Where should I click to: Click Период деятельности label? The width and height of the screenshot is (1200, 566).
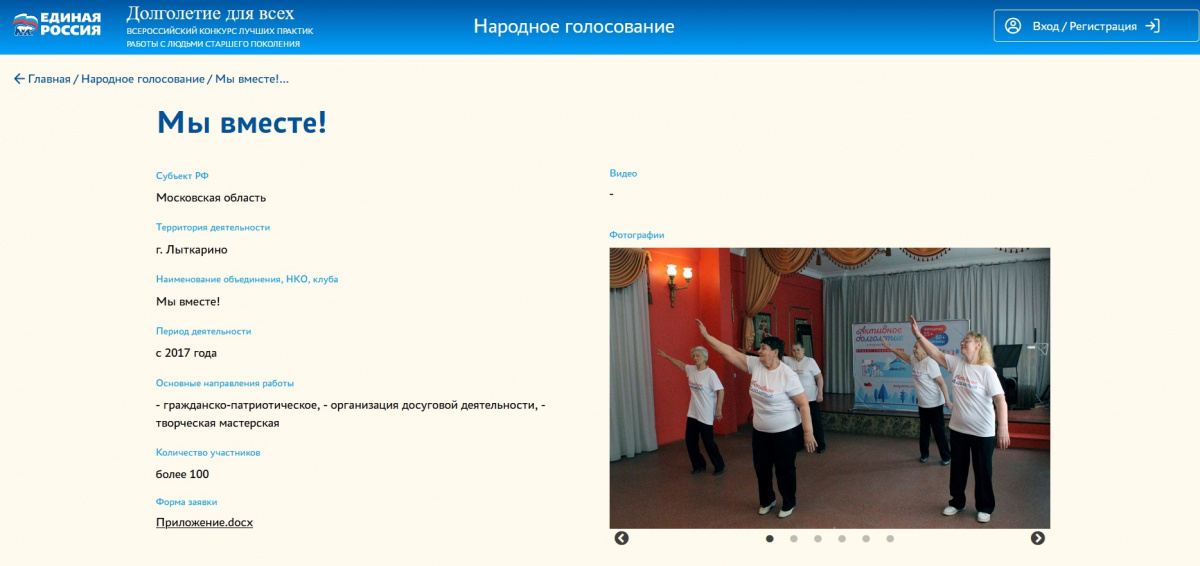point(204,331)
